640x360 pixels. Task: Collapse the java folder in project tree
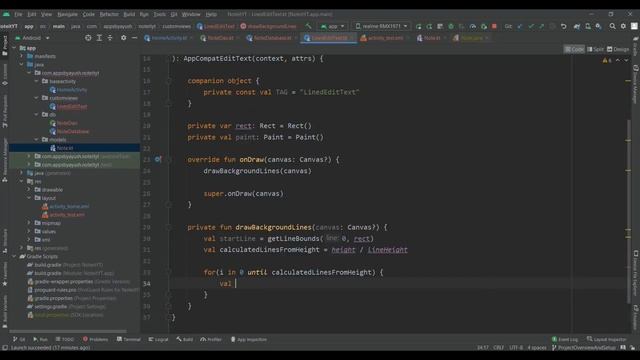tap(22, 64)
